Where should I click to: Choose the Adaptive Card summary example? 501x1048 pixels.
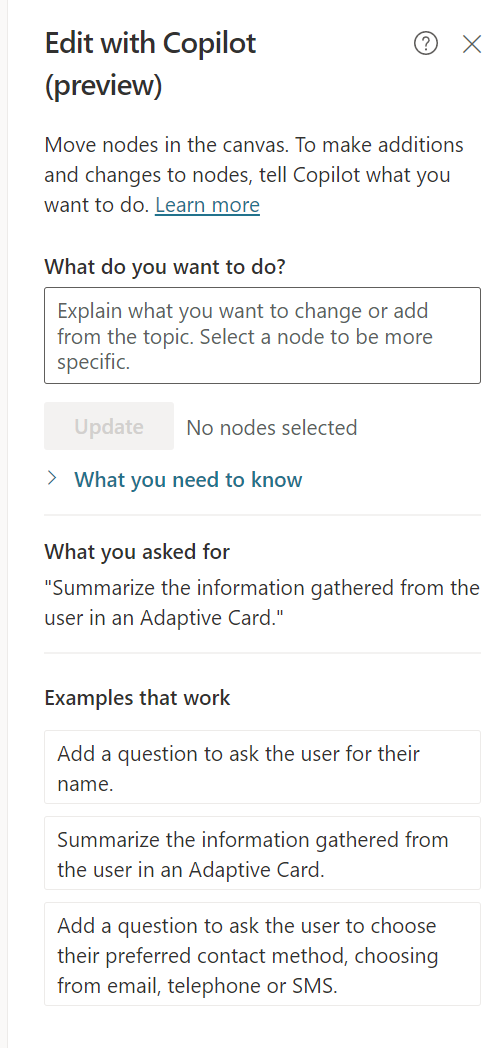click(x=263, y=854)
